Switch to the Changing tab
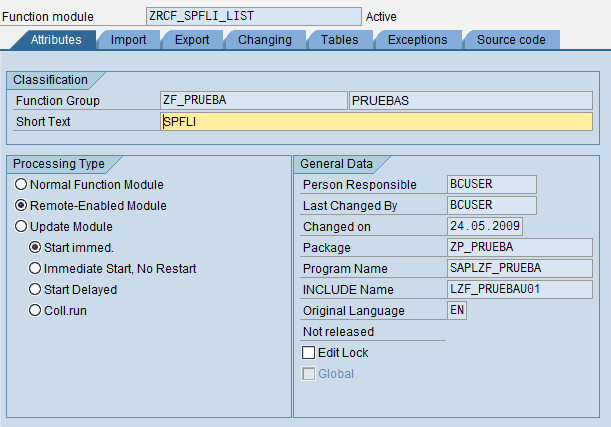This screenshot has width=611, height=427. [265, 40]
